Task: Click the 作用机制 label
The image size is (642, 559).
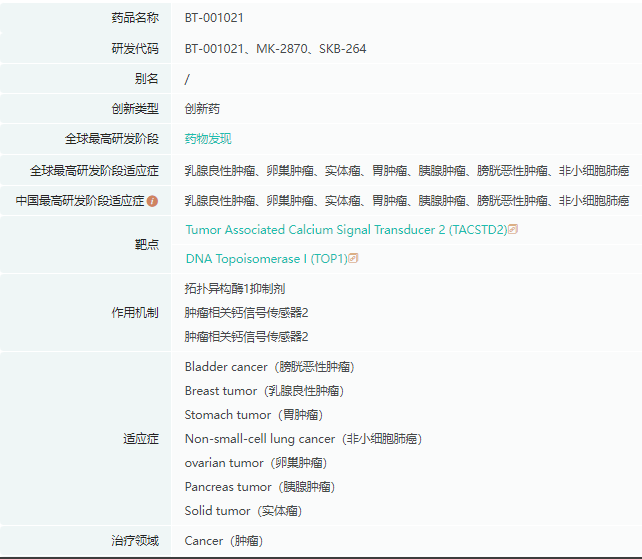Action: (x=135, y=313)
